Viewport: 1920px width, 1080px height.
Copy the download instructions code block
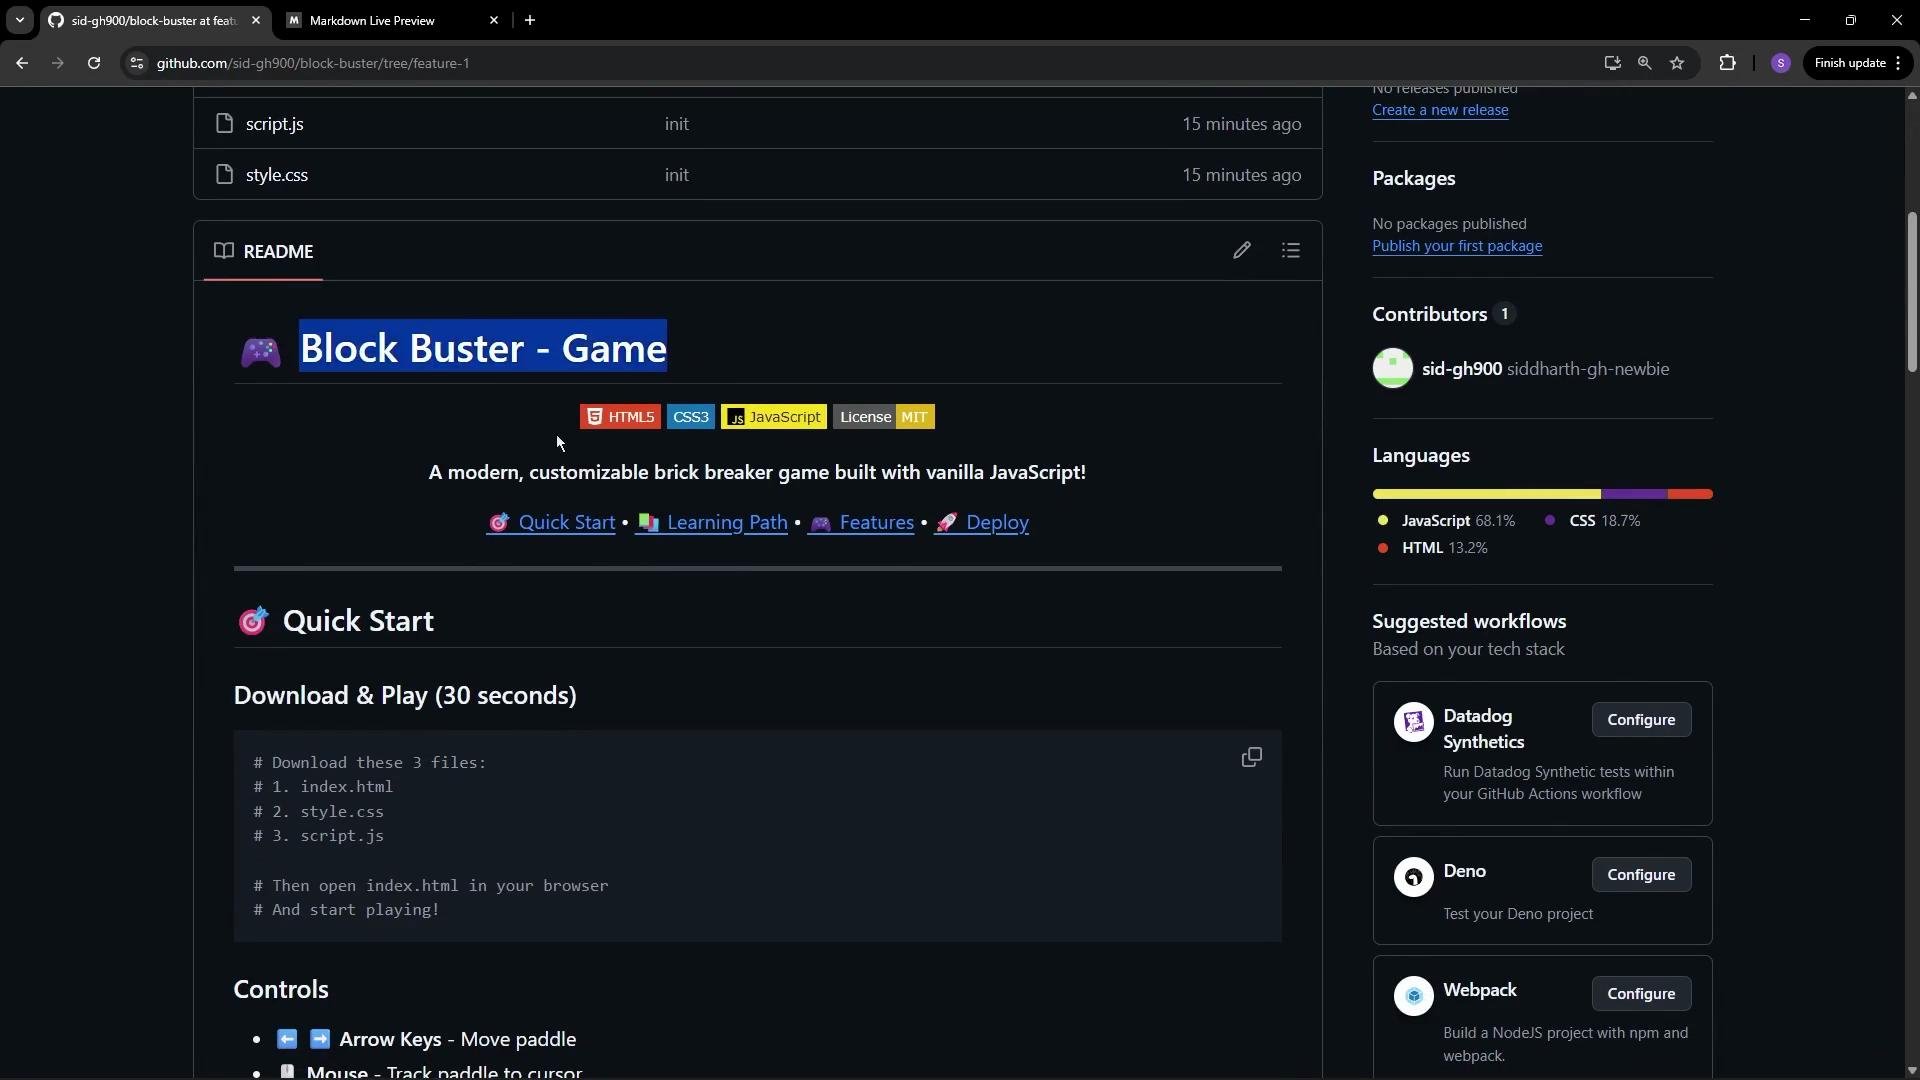[x=1251, y=758]
